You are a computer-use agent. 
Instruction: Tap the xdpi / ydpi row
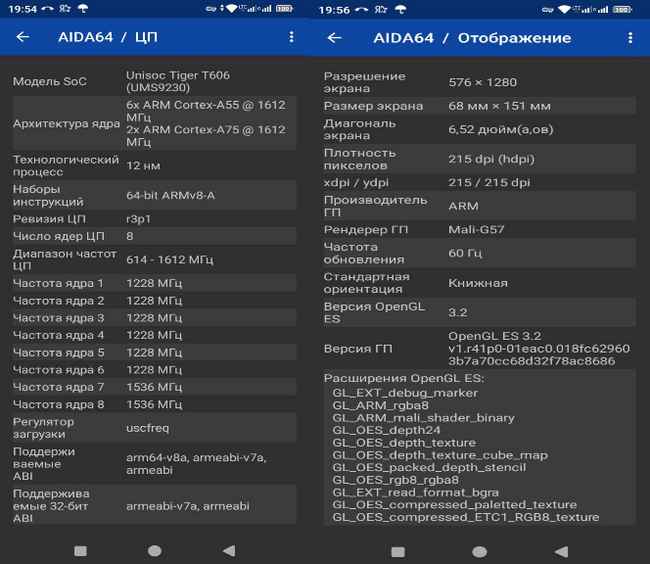479,182
